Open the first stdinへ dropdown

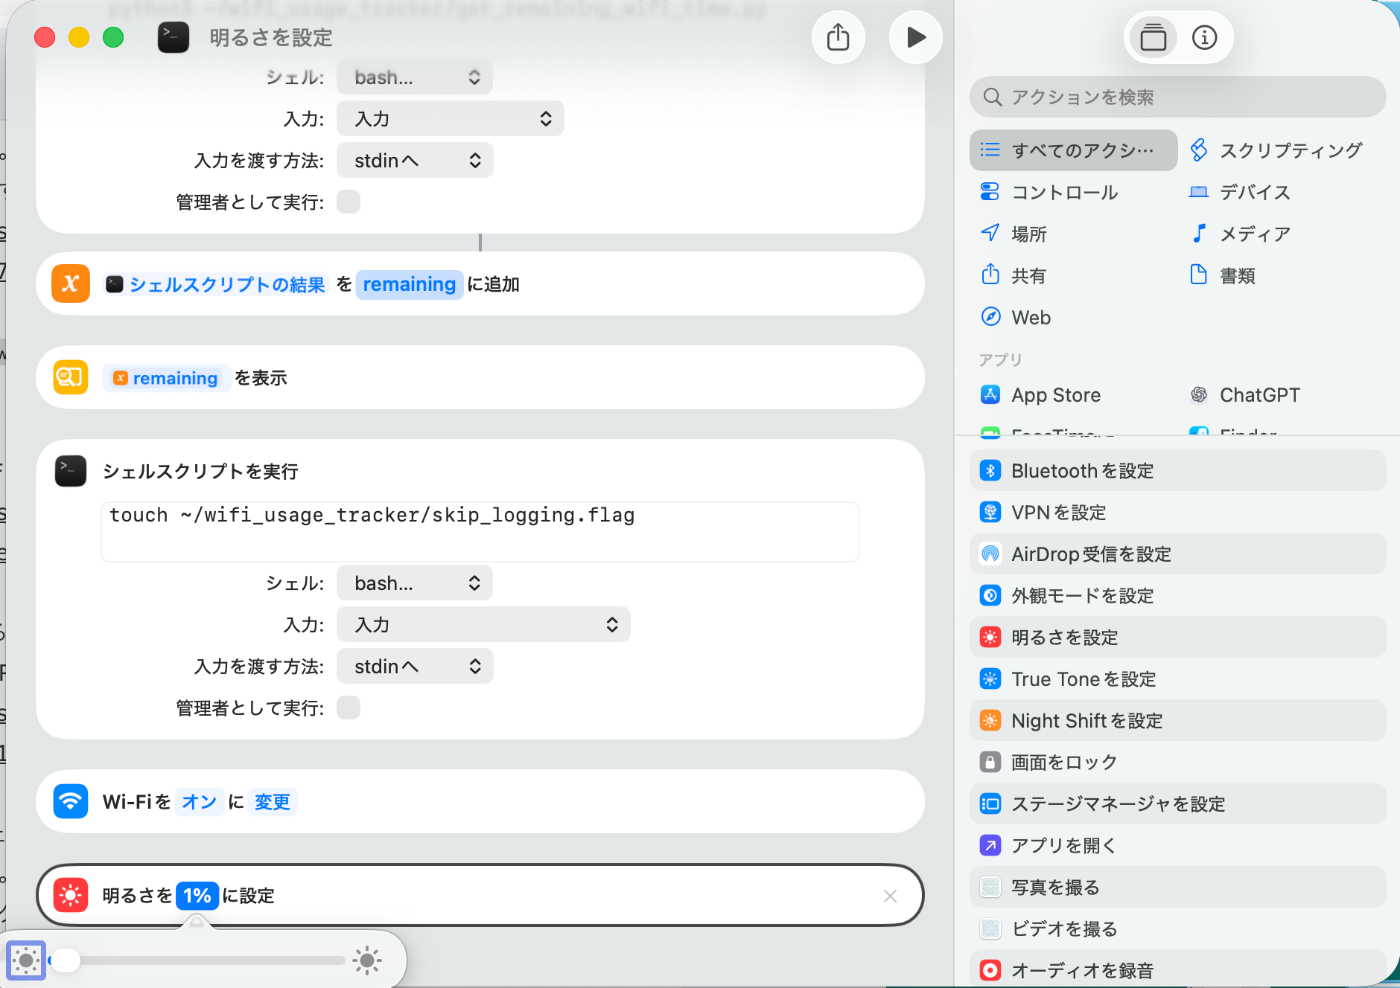pos(414,160)
